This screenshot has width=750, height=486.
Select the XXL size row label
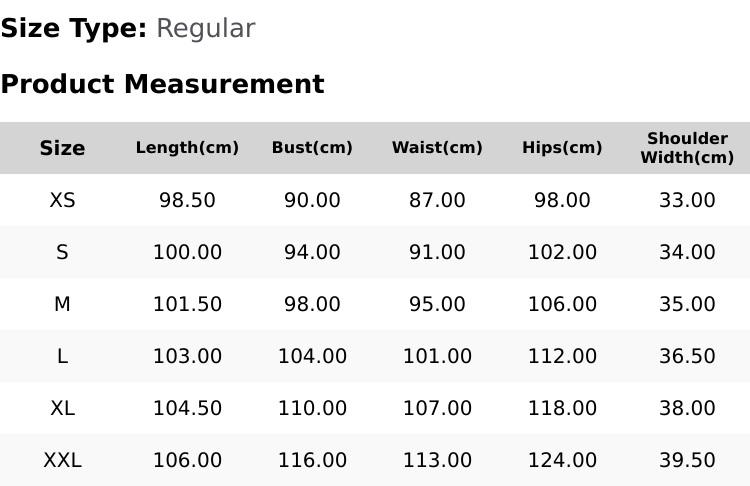coord(62,461)
